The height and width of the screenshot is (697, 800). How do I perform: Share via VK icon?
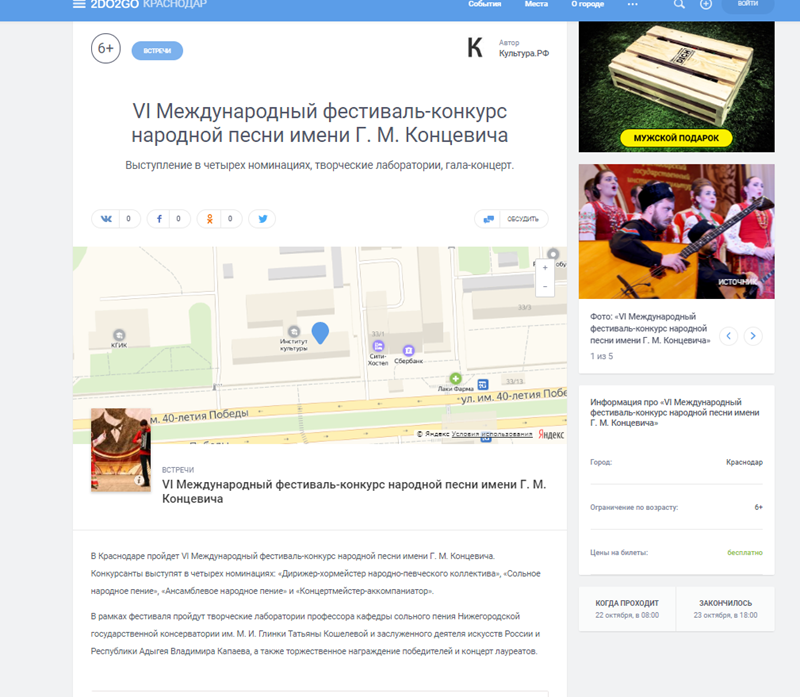point(106,219)
